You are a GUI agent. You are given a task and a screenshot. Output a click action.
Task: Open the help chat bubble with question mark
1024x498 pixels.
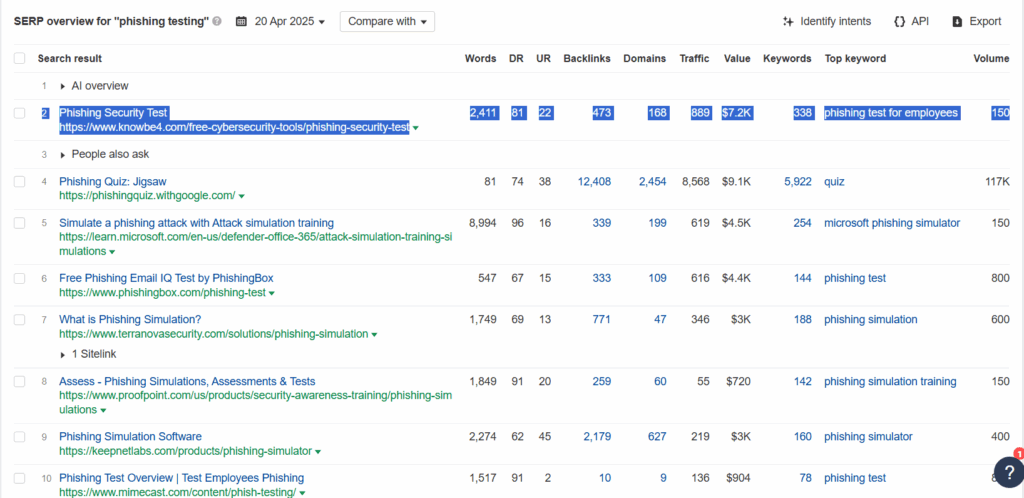[1008, 471]
